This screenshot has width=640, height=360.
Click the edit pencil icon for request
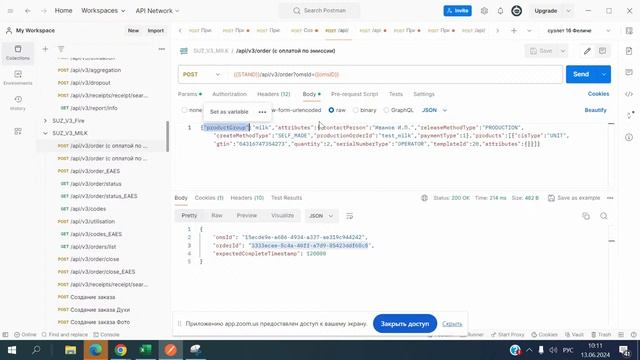(x=587, y=51)
